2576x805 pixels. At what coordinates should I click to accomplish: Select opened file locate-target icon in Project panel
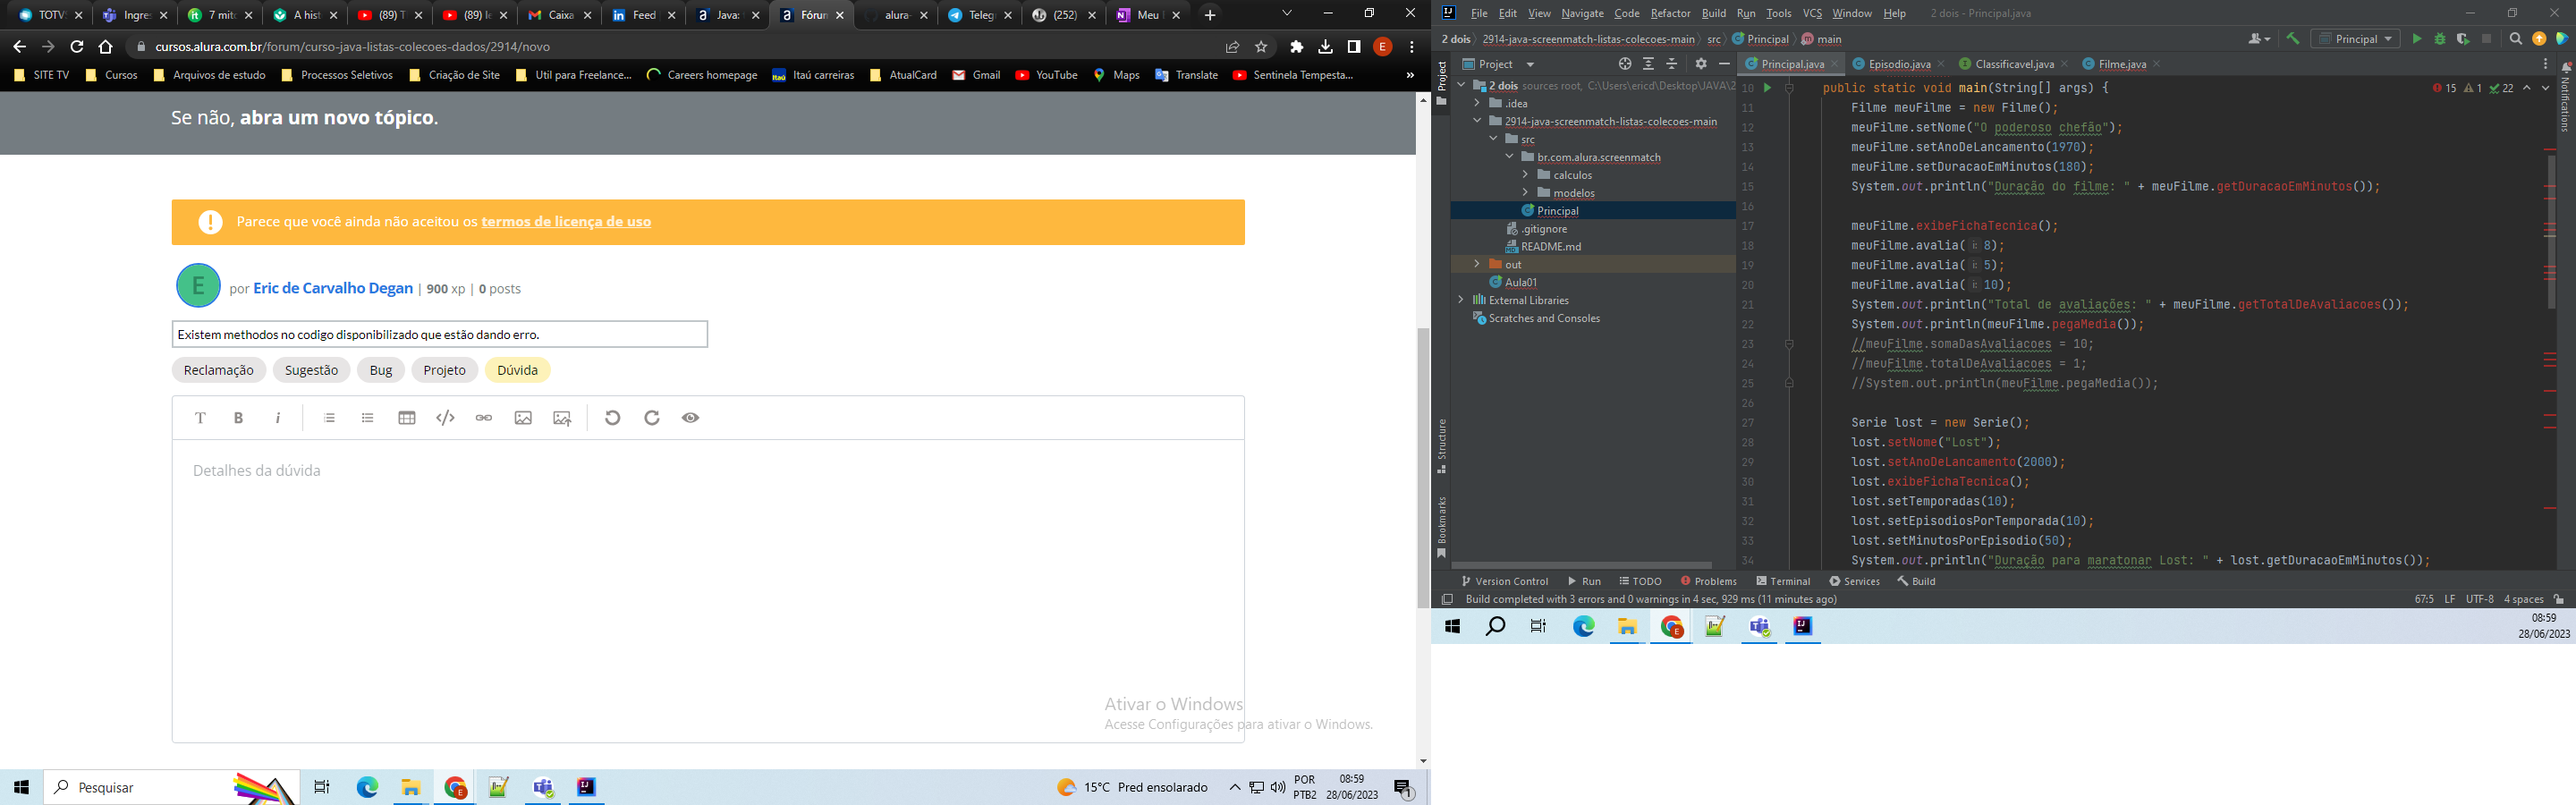[1625, 64]
